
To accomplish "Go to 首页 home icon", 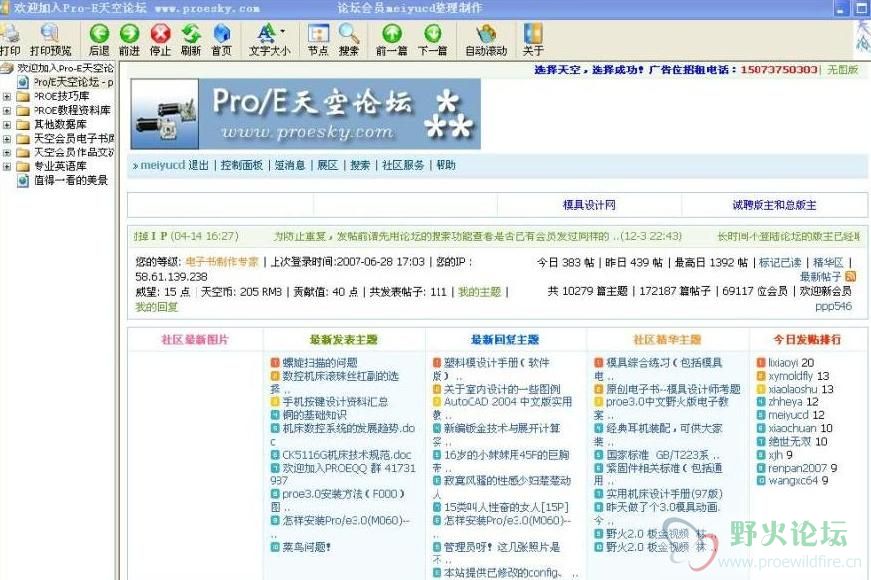I will pyautogui.click(x=222, y=34).
